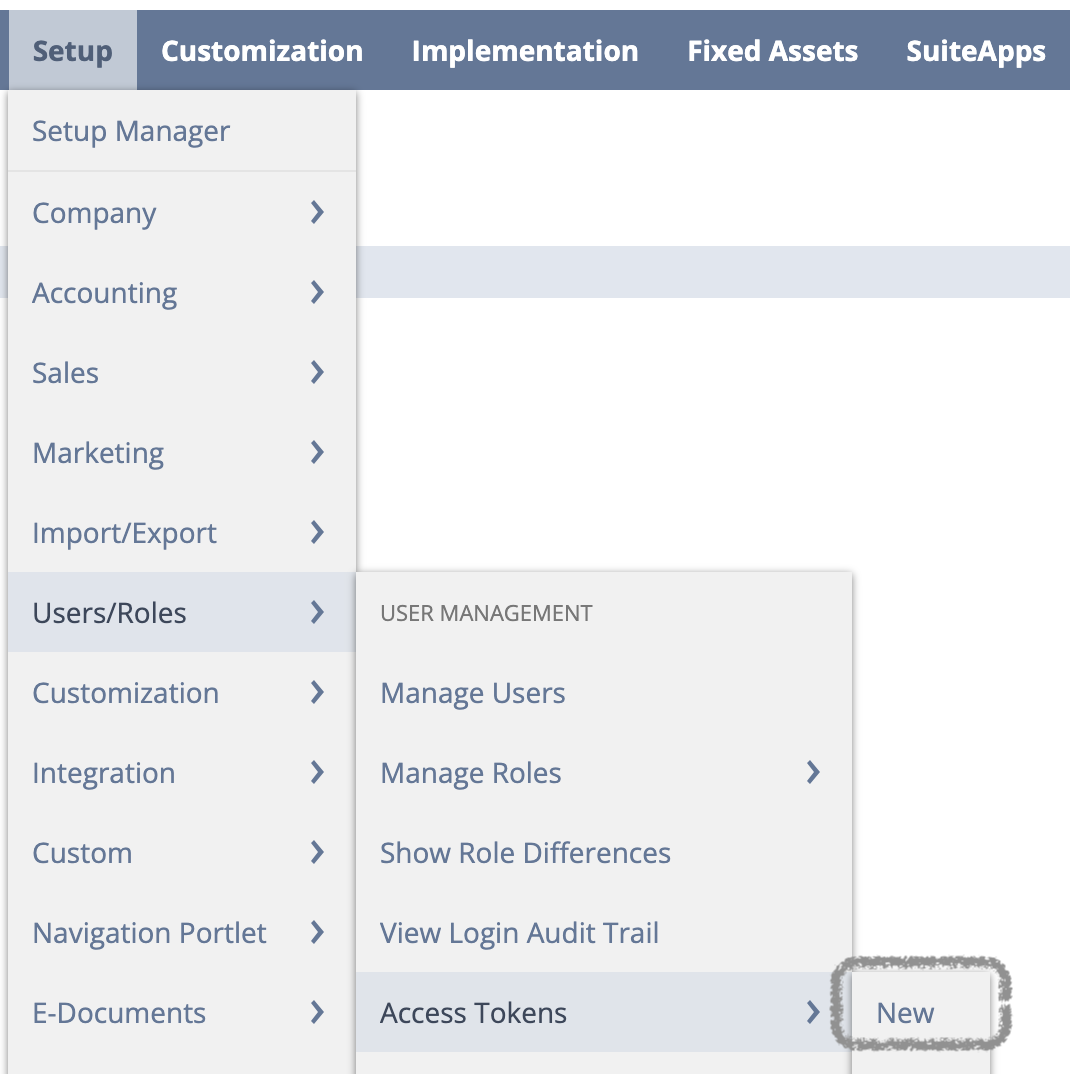Click Manage Users link

click(473, 693)
